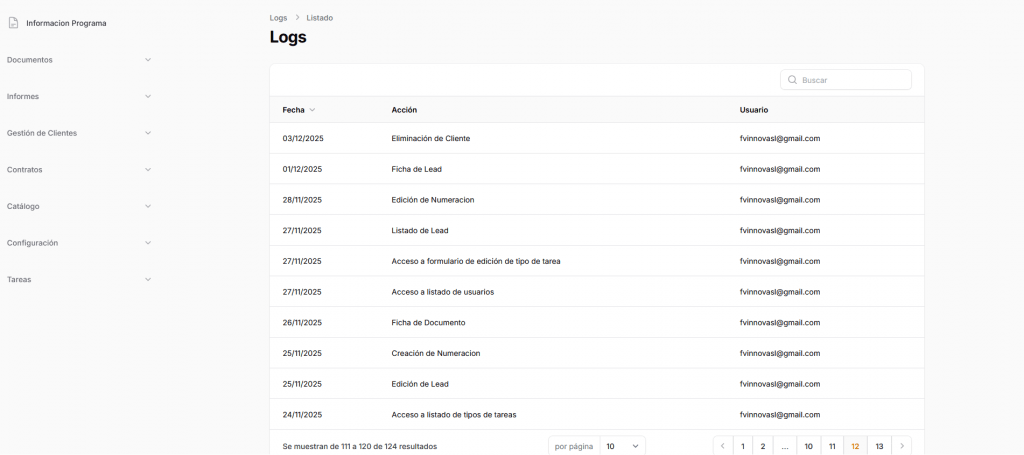
Task: Open the Configuración menu
Action: point(148,243)
